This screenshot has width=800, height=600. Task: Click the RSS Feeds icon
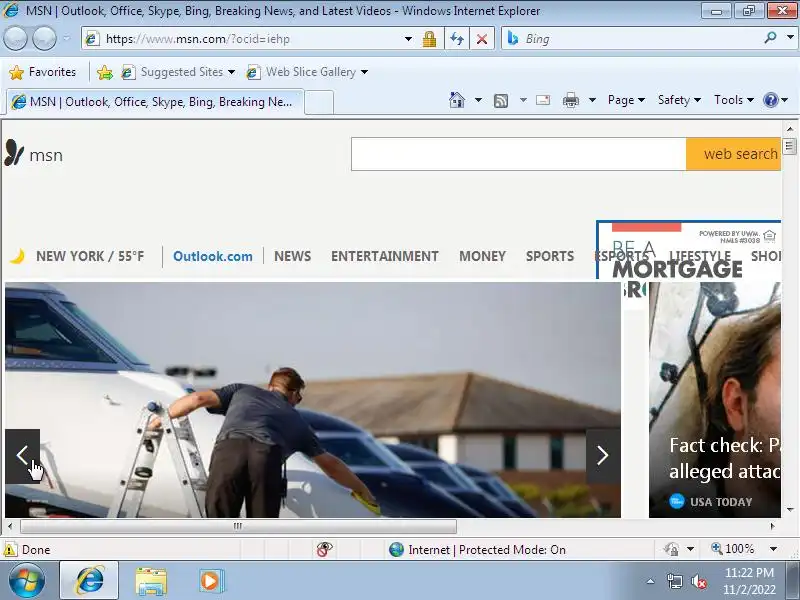click(501, 101)
